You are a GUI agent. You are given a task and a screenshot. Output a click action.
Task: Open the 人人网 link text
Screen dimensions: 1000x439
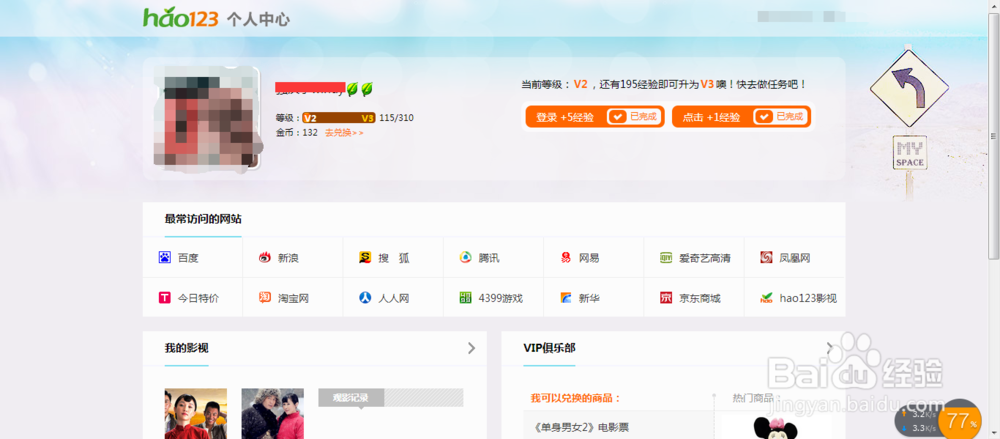point(393,298)
